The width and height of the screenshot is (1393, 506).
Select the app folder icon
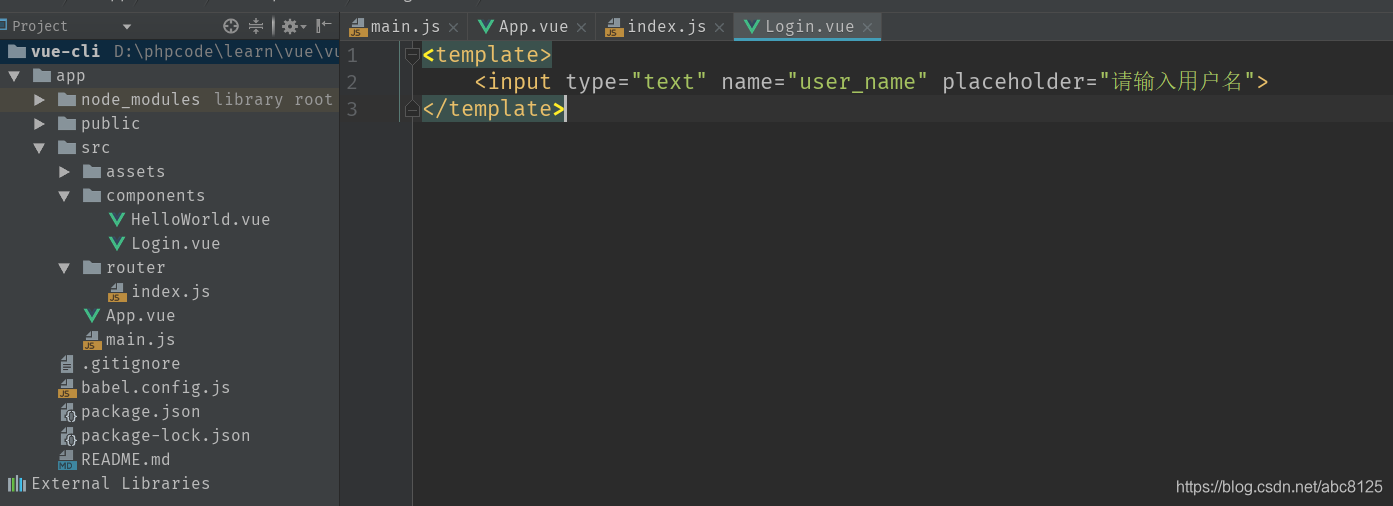41,75
